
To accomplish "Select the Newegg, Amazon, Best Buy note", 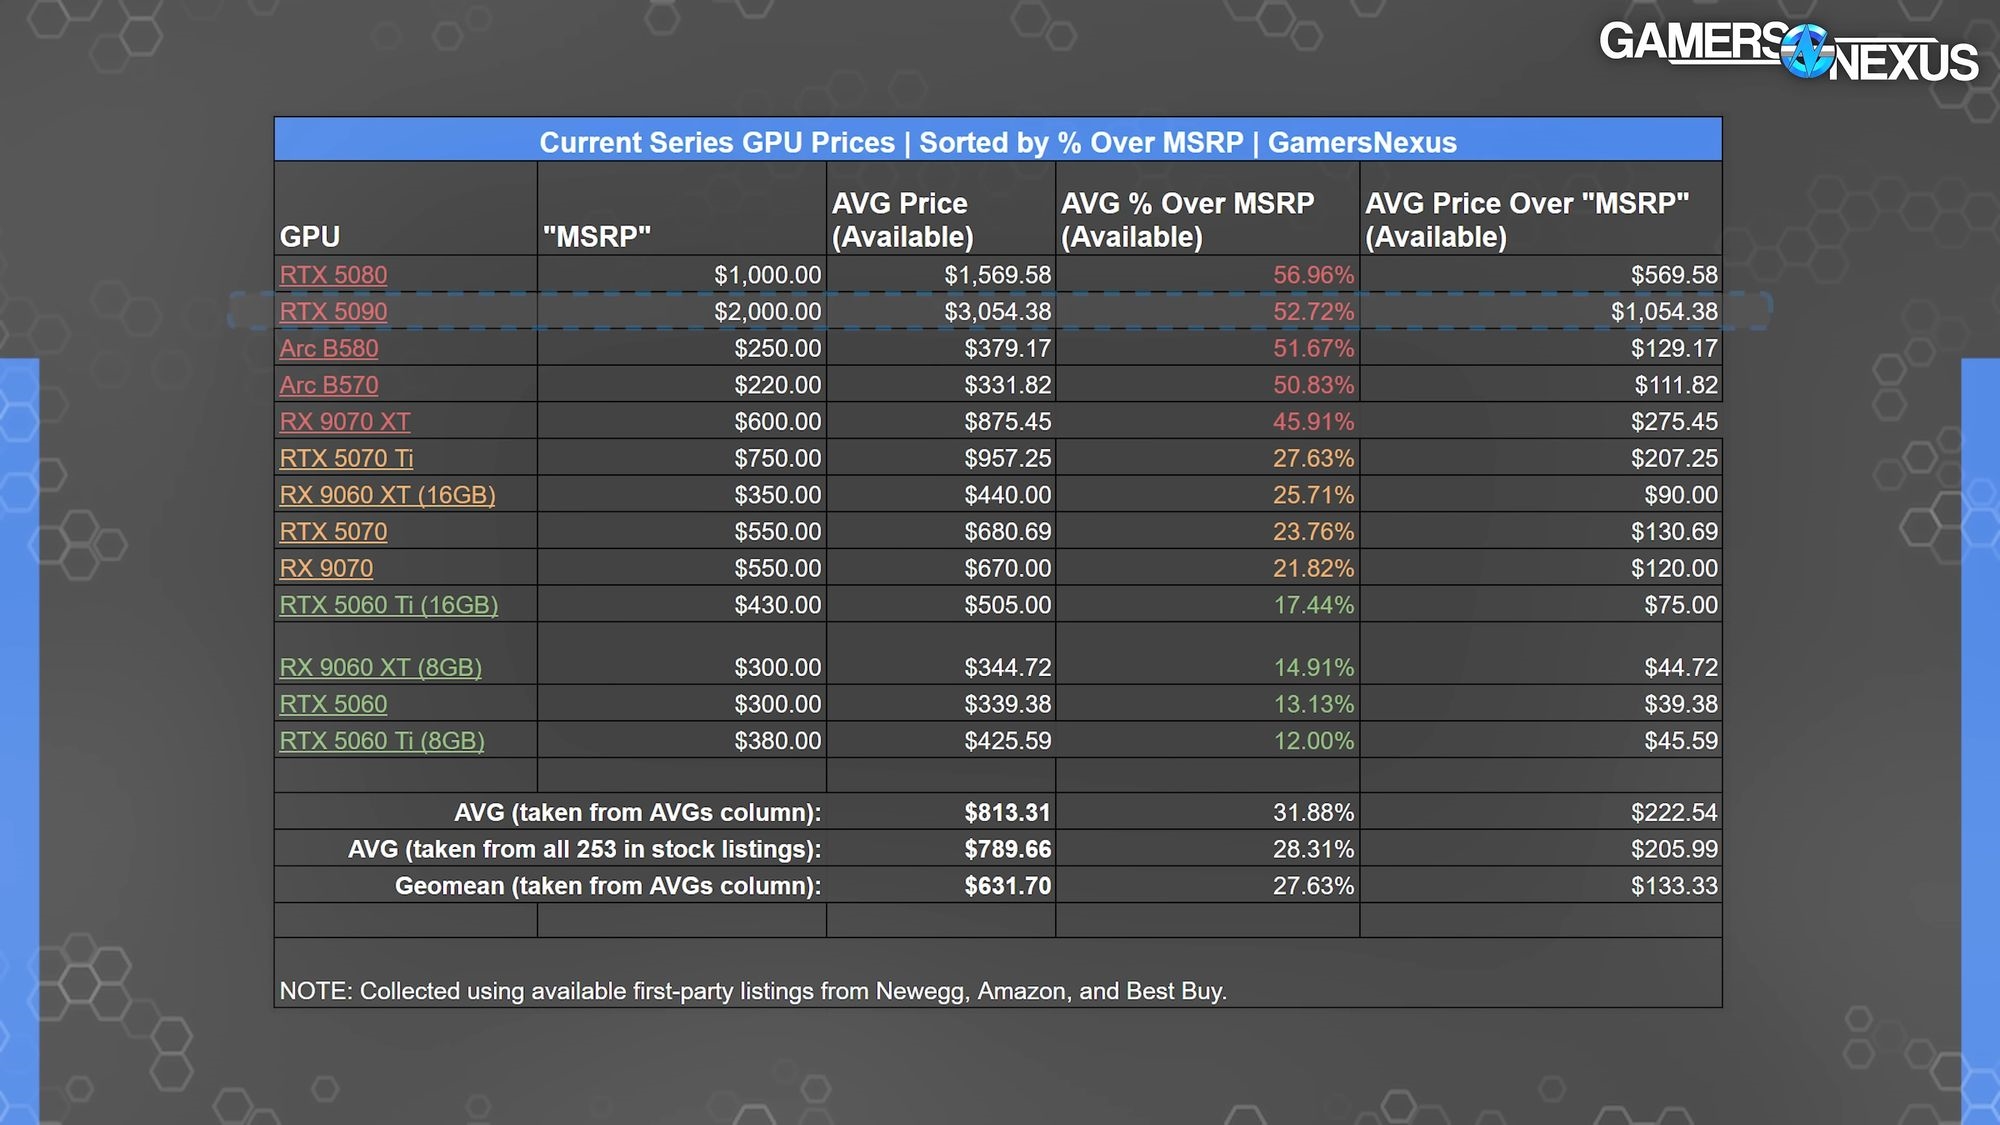I will point(752,991).
